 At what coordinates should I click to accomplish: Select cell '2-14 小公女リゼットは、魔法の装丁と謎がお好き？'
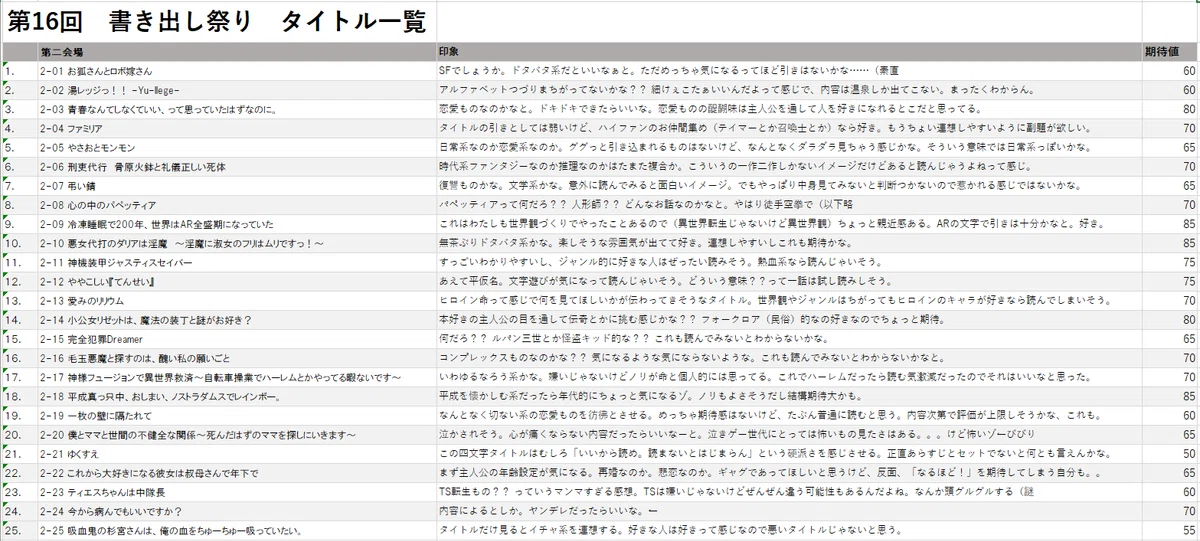[x=237, y=320]
